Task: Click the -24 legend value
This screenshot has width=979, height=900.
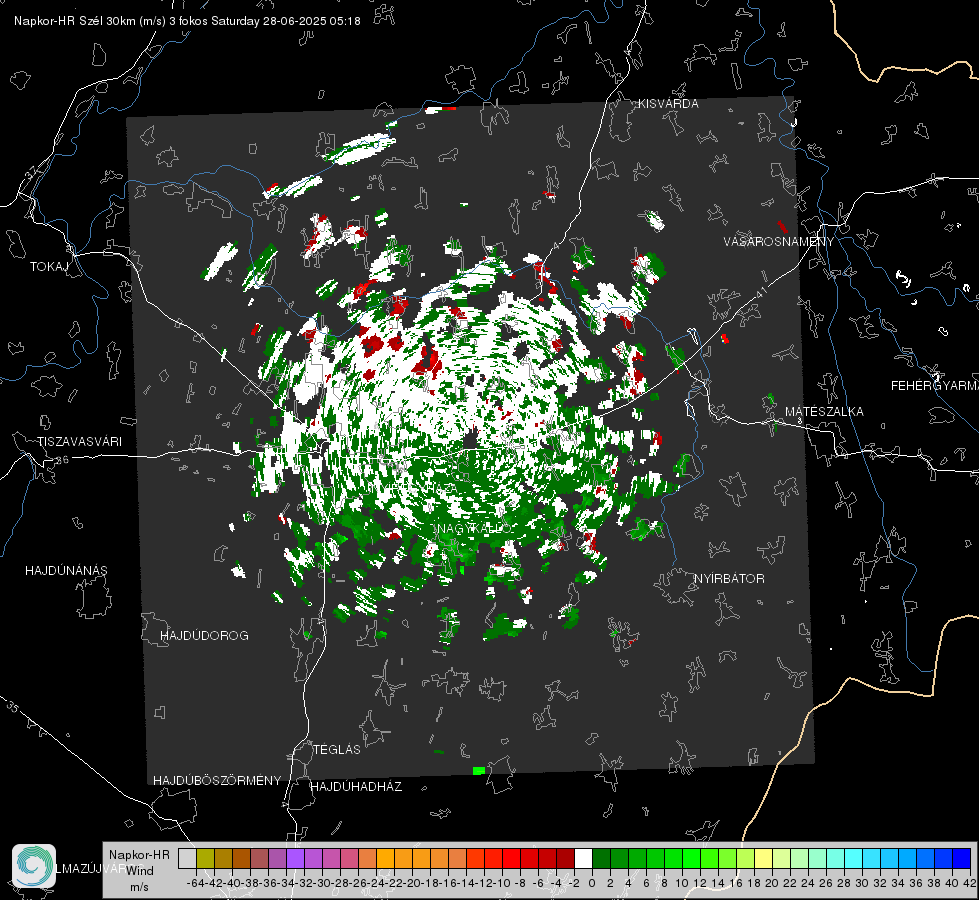Action: (376, 883)
